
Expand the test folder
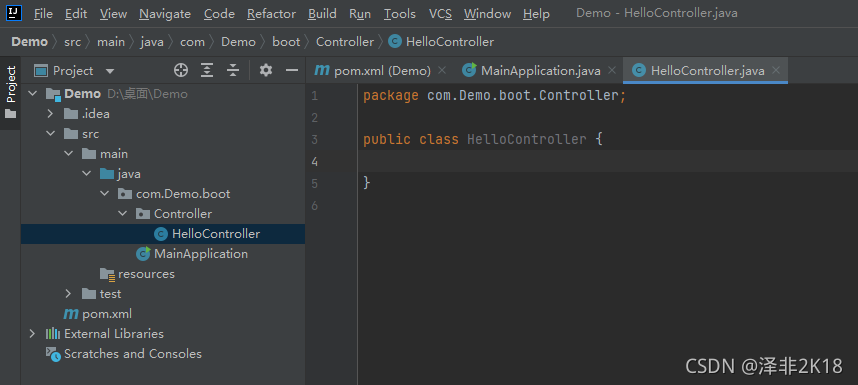click(68, 294)
